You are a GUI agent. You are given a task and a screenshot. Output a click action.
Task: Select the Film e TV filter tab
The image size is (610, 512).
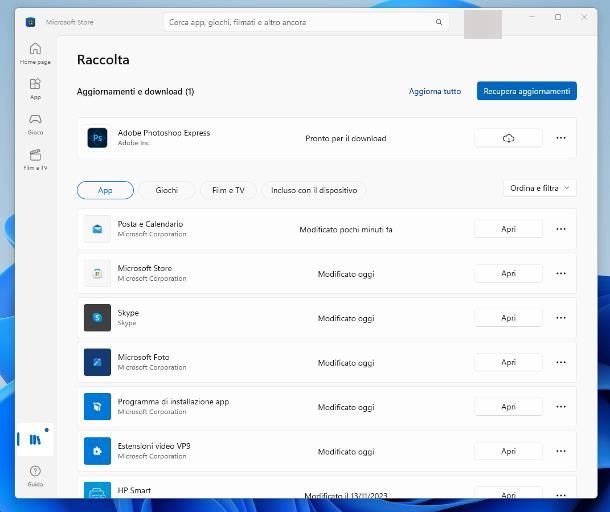[228, 190]
